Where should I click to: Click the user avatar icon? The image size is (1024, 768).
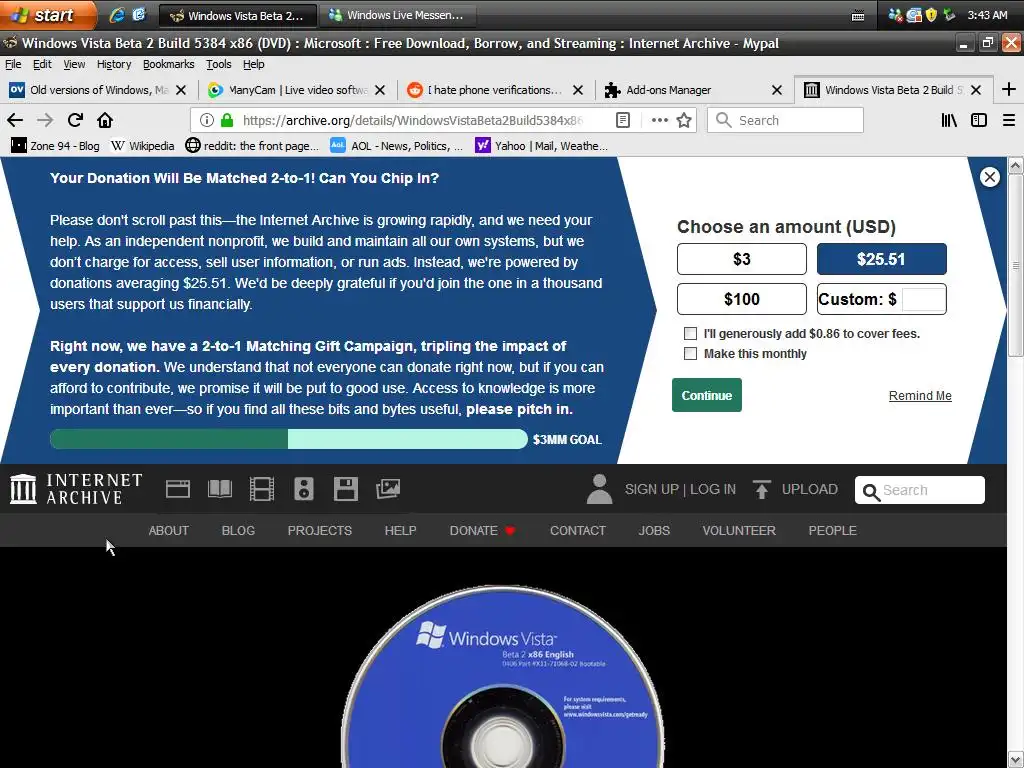click(599, 489)
